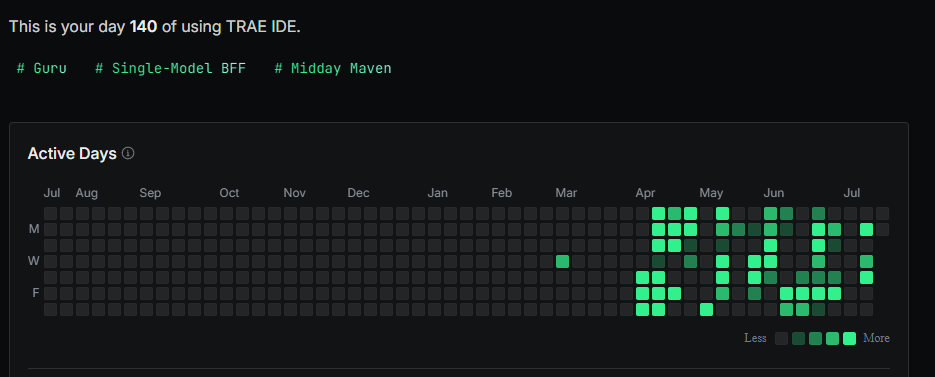Click the bold "140" day count
Image resolution: width=935 pixels, height=377 pixels.
click(144, 27)
